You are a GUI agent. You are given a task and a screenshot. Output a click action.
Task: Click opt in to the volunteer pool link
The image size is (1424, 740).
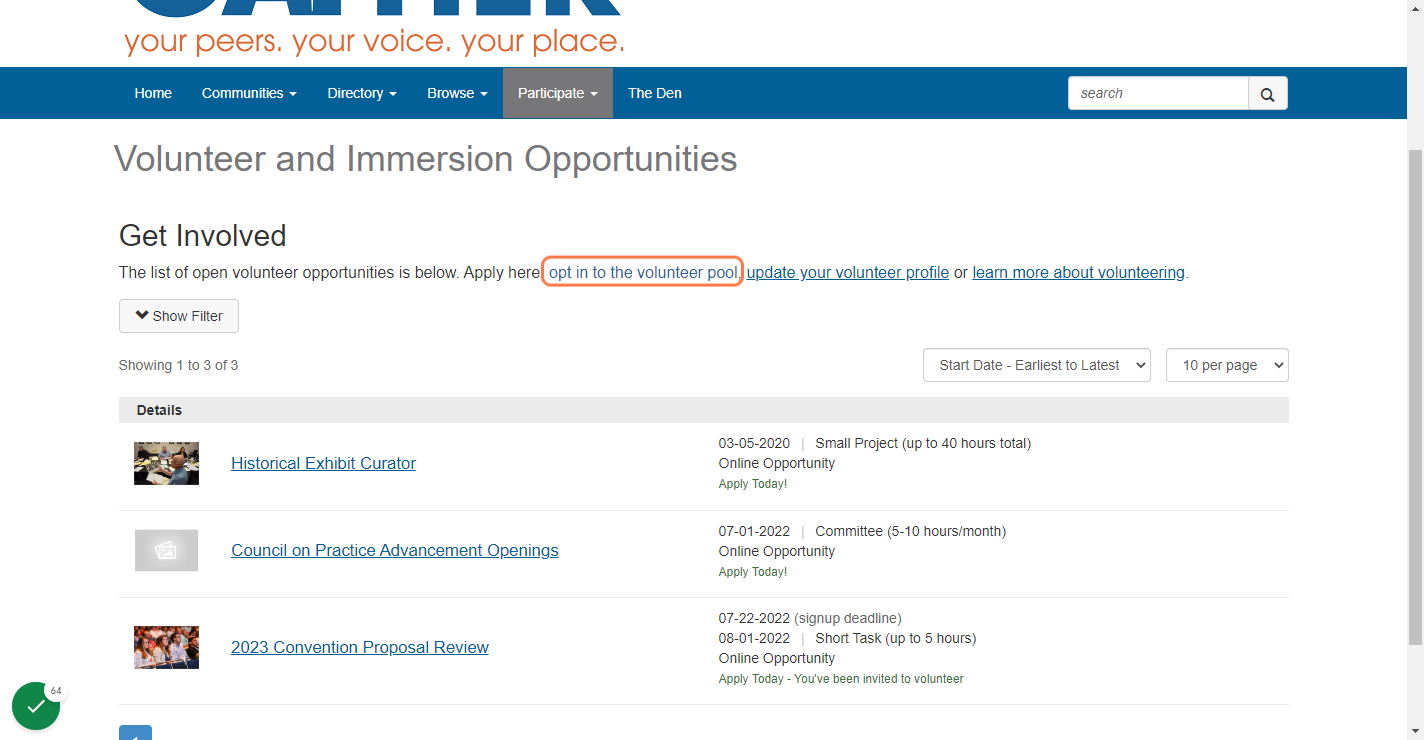643,272
